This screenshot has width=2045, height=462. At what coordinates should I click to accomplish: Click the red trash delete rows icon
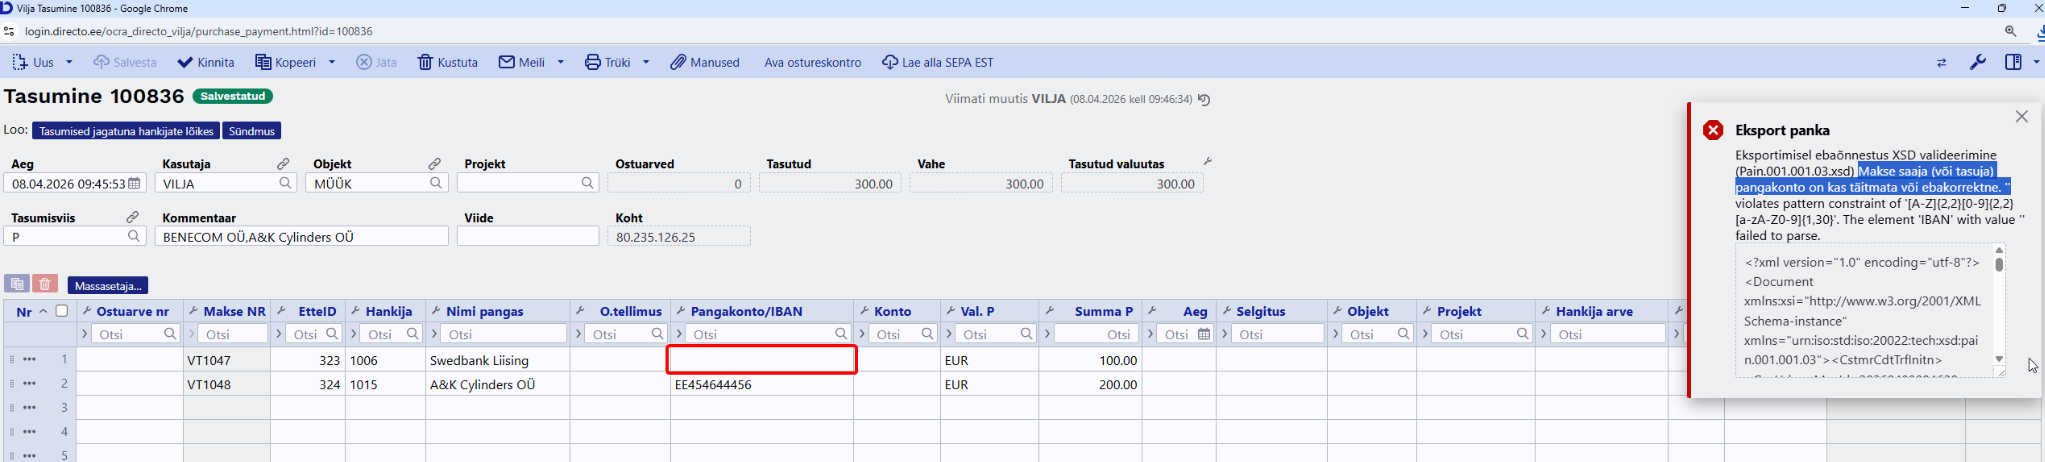[x=44, y=285]
